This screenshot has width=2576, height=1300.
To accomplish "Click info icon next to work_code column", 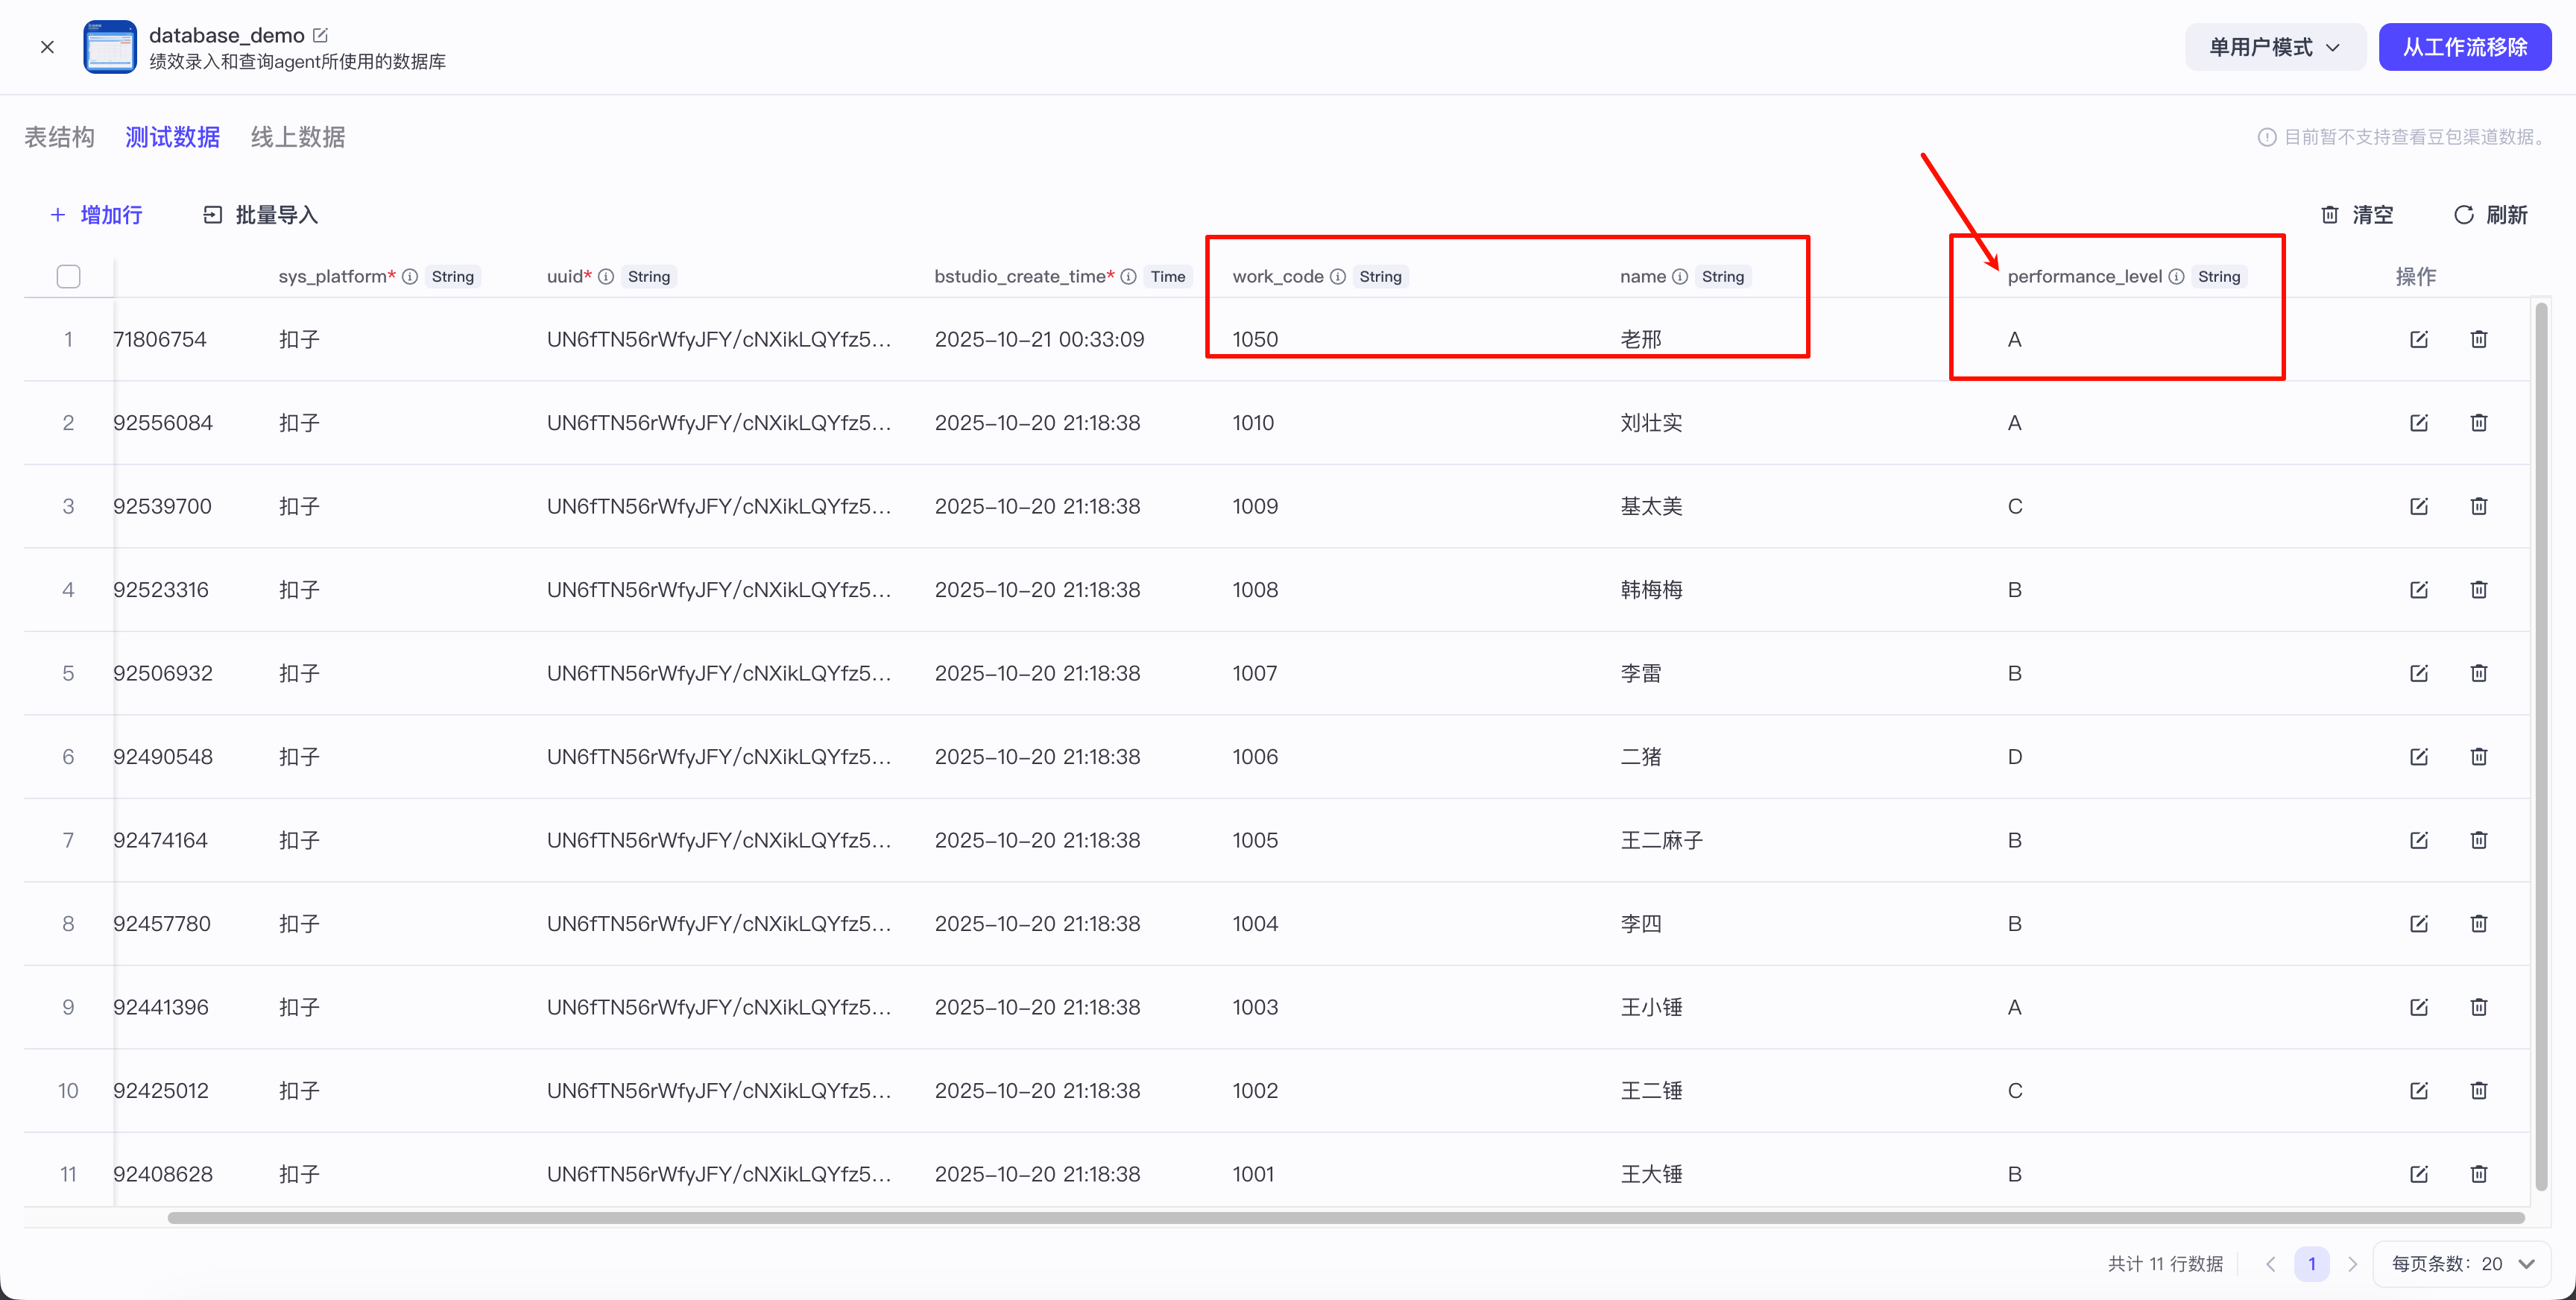I will pos(1337,277).
